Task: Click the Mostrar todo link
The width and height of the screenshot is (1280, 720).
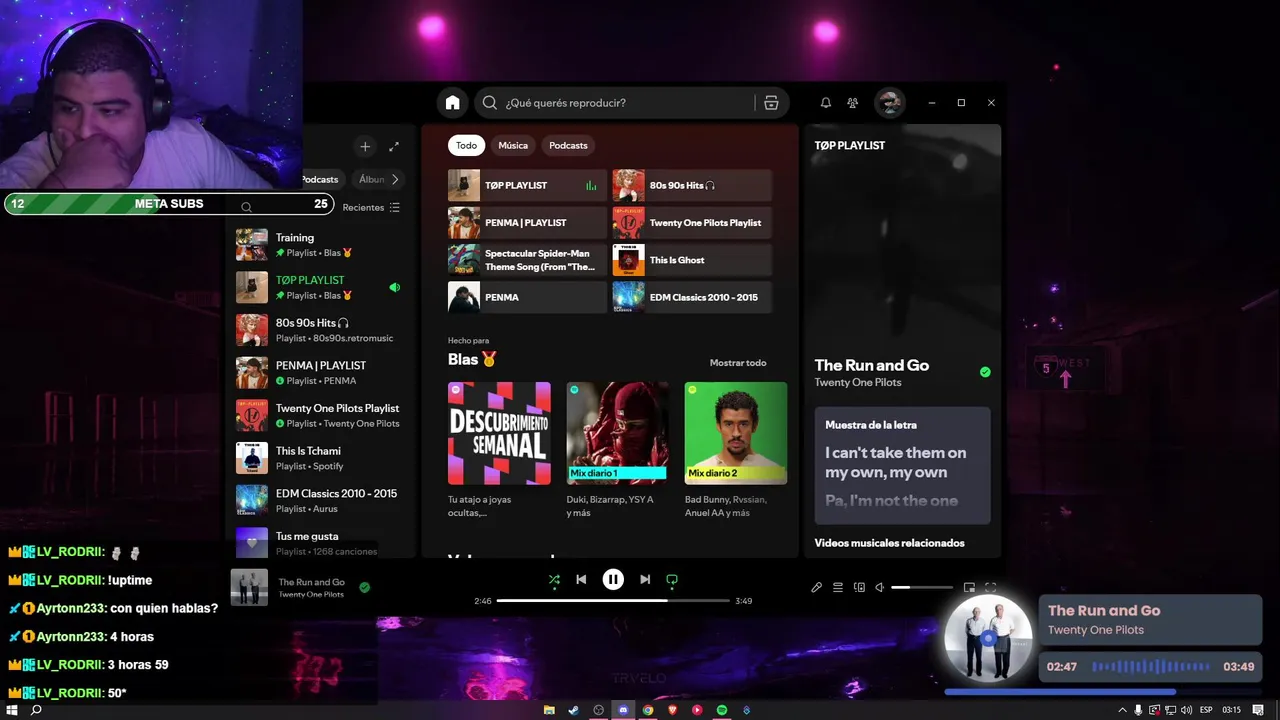Action: (738, 363)
